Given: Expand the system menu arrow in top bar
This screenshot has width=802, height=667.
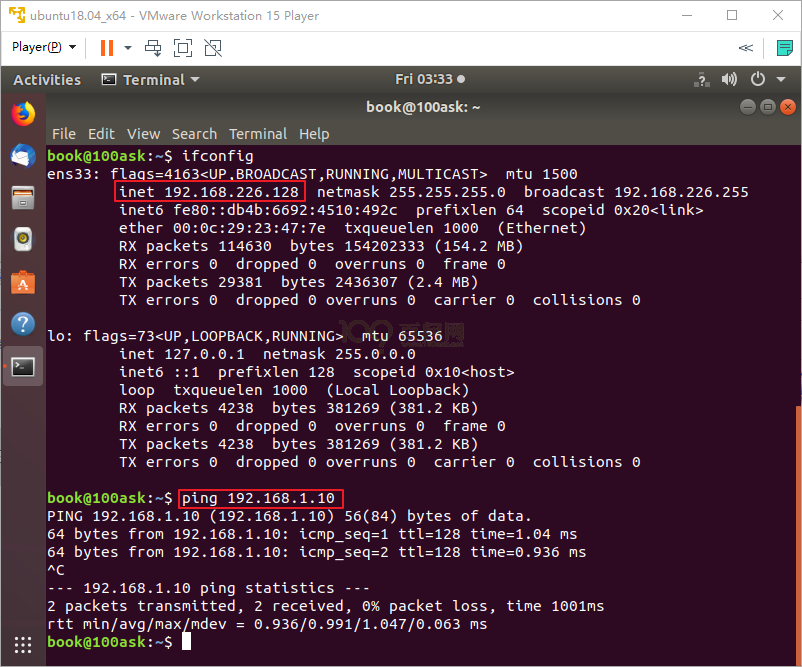Looking at the screenshot, I should [781, 79].
